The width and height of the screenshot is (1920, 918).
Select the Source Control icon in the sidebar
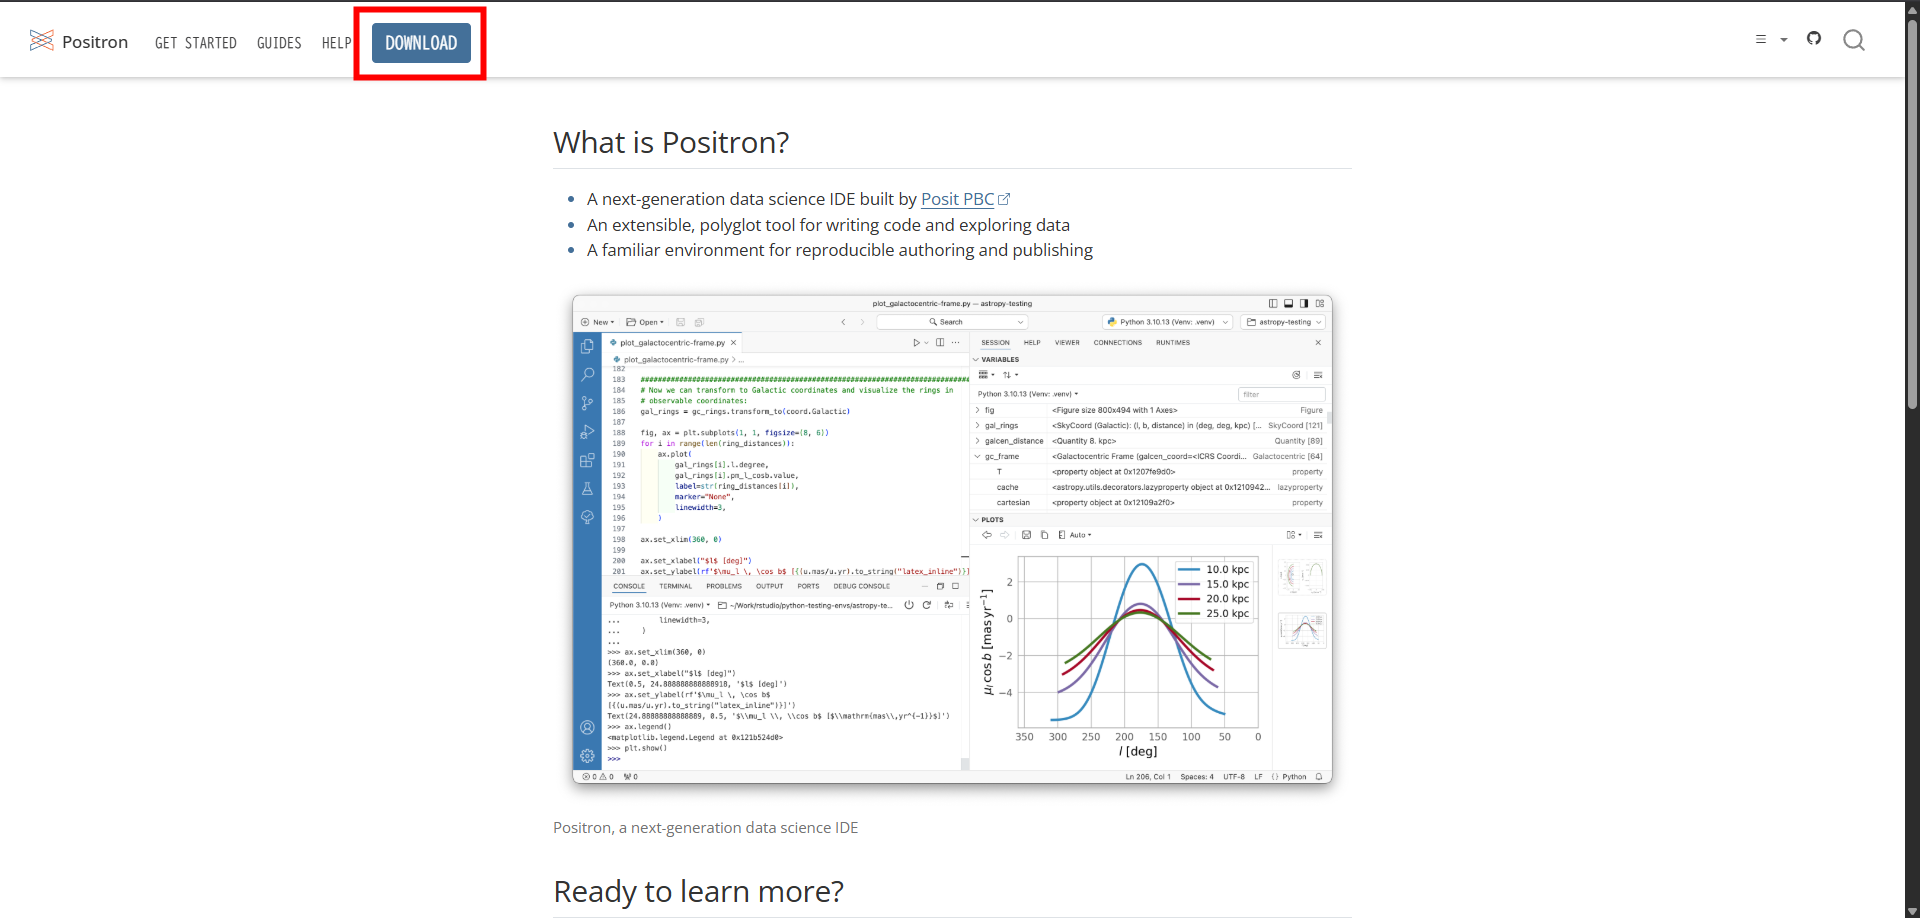point(587,403)
